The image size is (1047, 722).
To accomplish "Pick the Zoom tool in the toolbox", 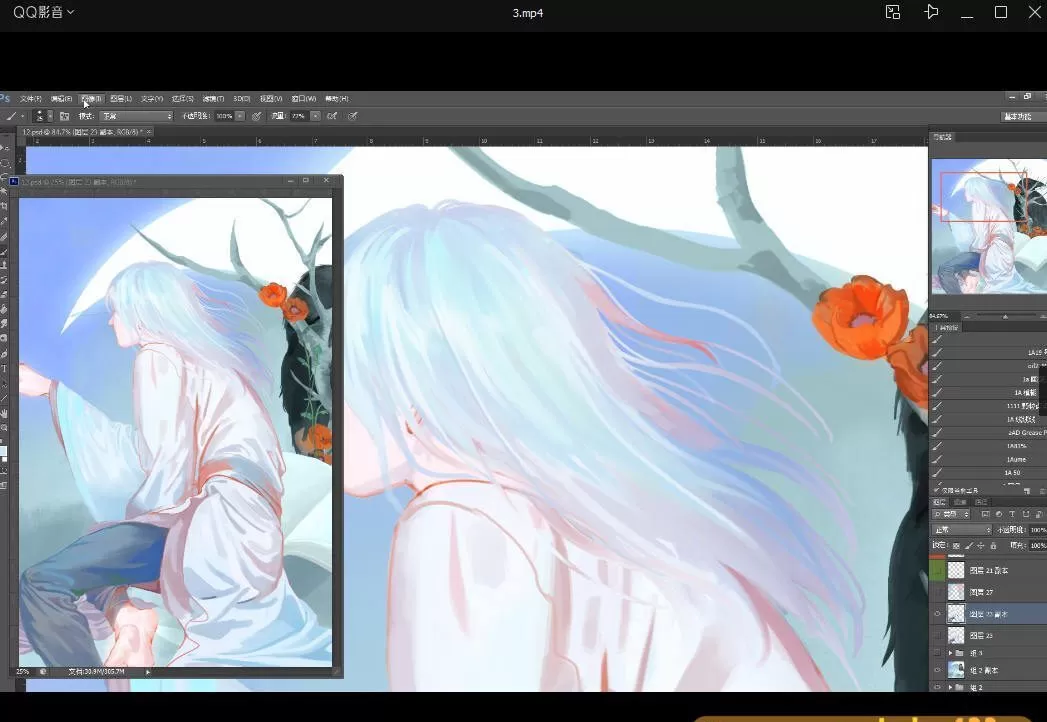I will (5, 427).
